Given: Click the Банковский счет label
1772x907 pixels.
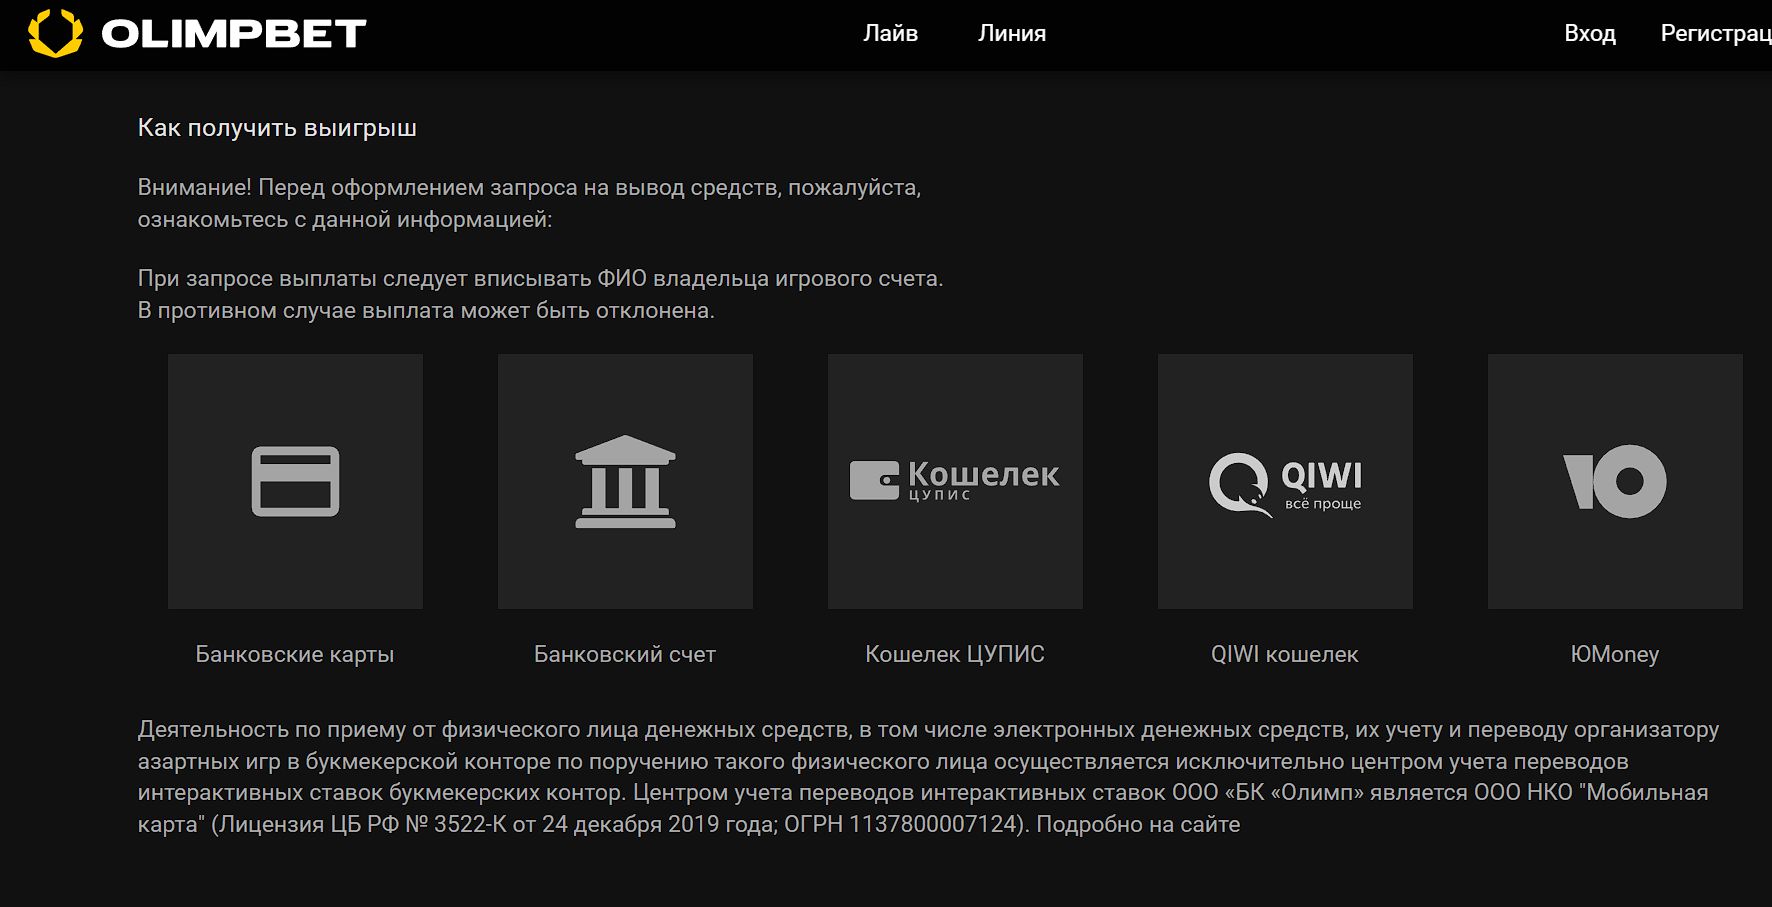Looking at the screenshot, I should coord(625,654).
